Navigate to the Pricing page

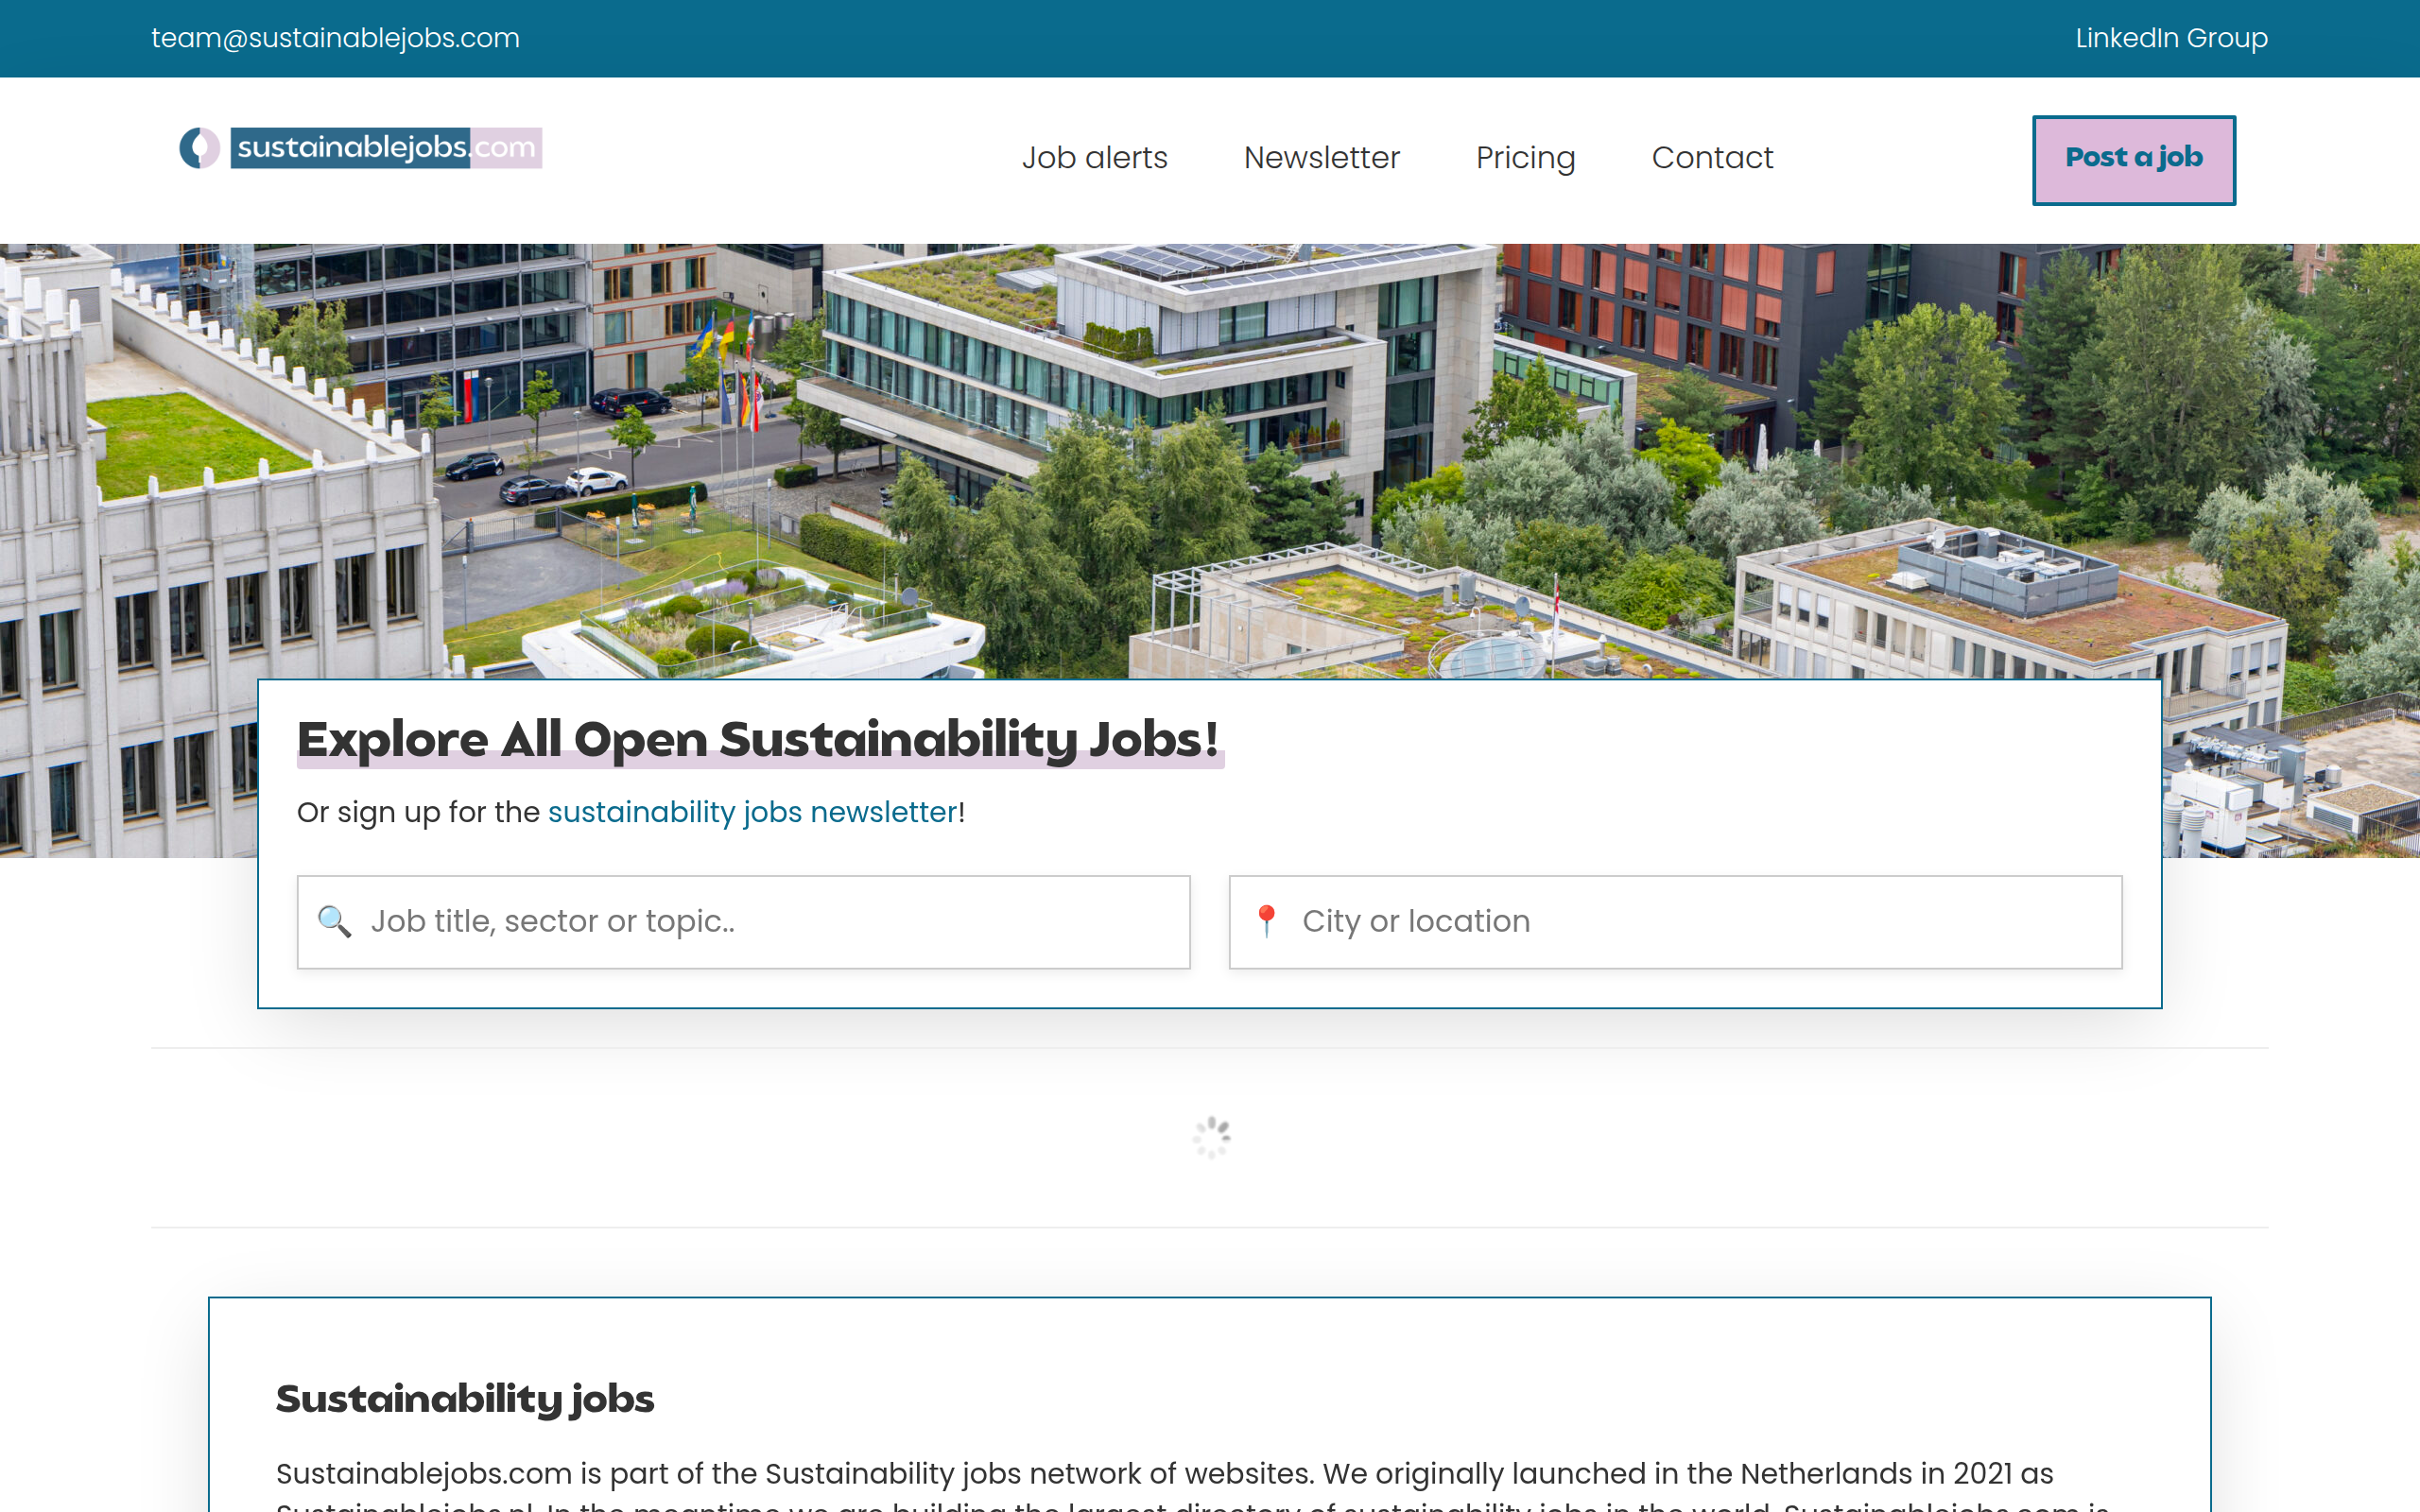pyautogui.click(x=1525, y=158)
